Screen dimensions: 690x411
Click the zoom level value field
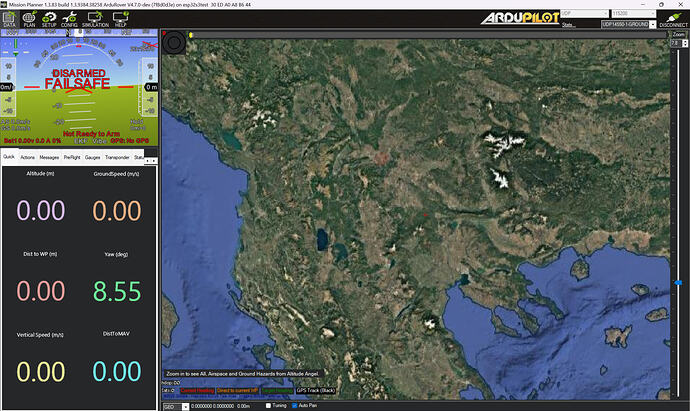point(676,43)
